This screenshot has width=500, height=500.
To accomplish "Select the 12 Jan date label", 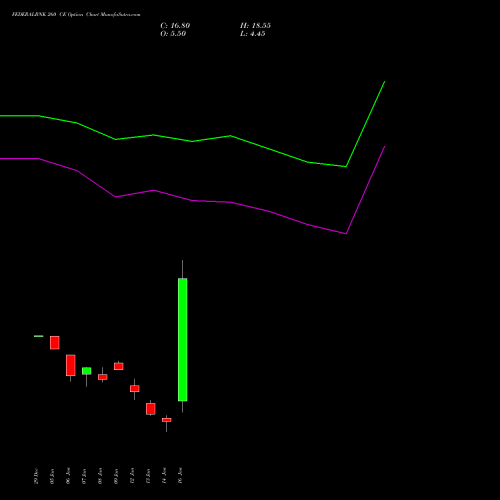I will click(x=132, y=476).
